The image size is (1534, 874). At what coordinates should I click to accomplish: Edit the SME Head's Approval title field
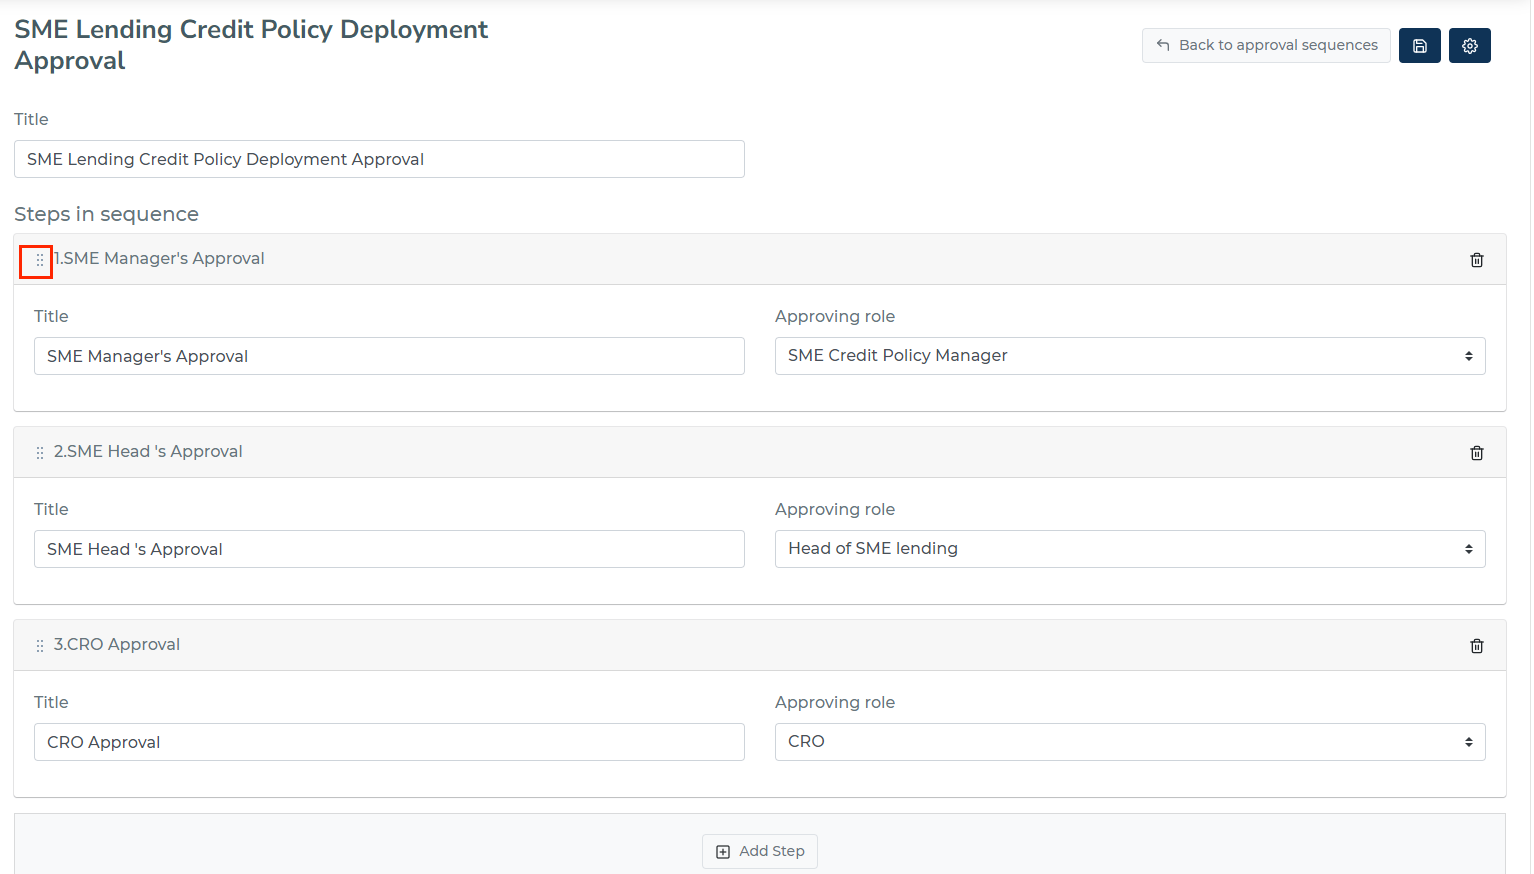click(x=389, y=549)
